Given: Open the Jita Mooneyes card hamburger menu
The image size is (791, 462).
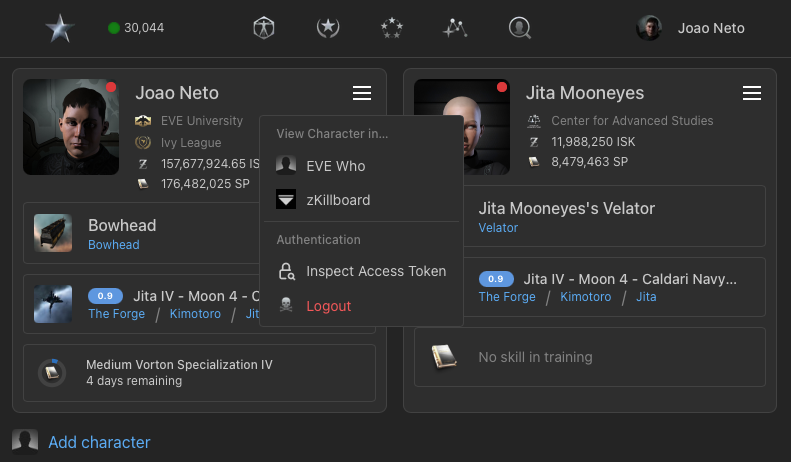Looking at the screenshot, I should tap(752, 93).
